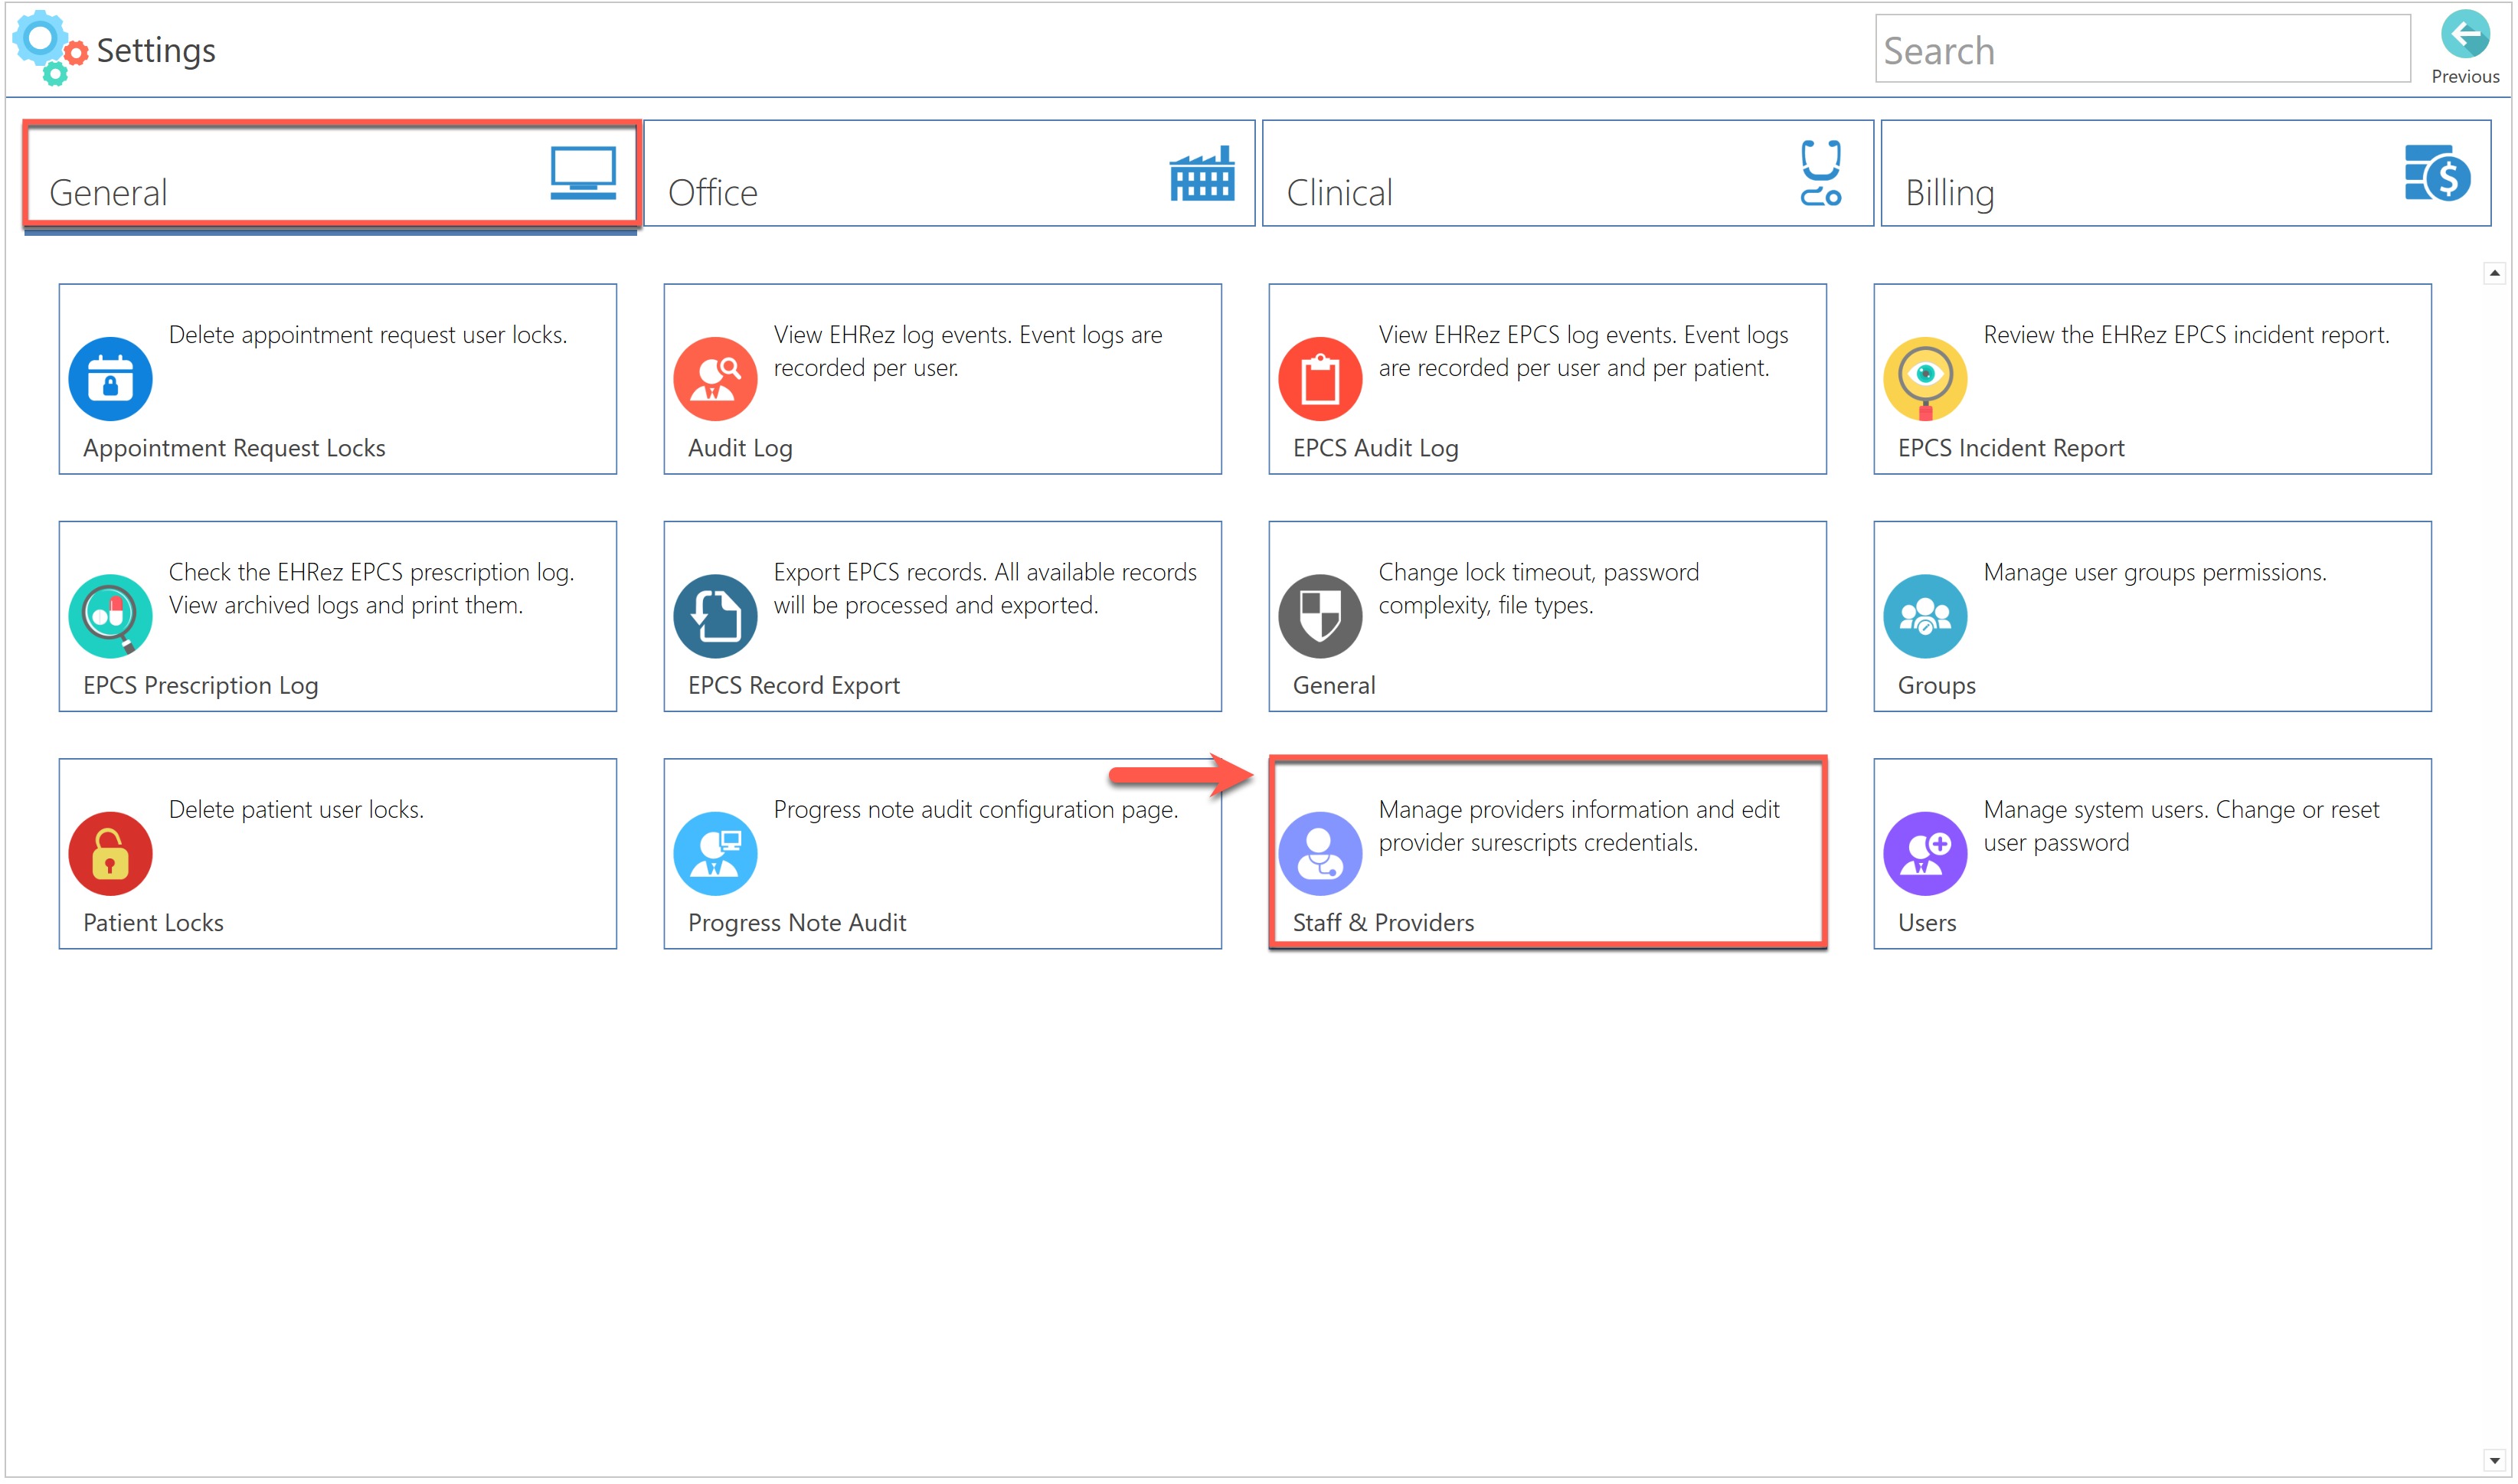The width and height of the screenshot is (2518, 1484).
Task: Open the Users tile label
Action: pos(1927,922)
